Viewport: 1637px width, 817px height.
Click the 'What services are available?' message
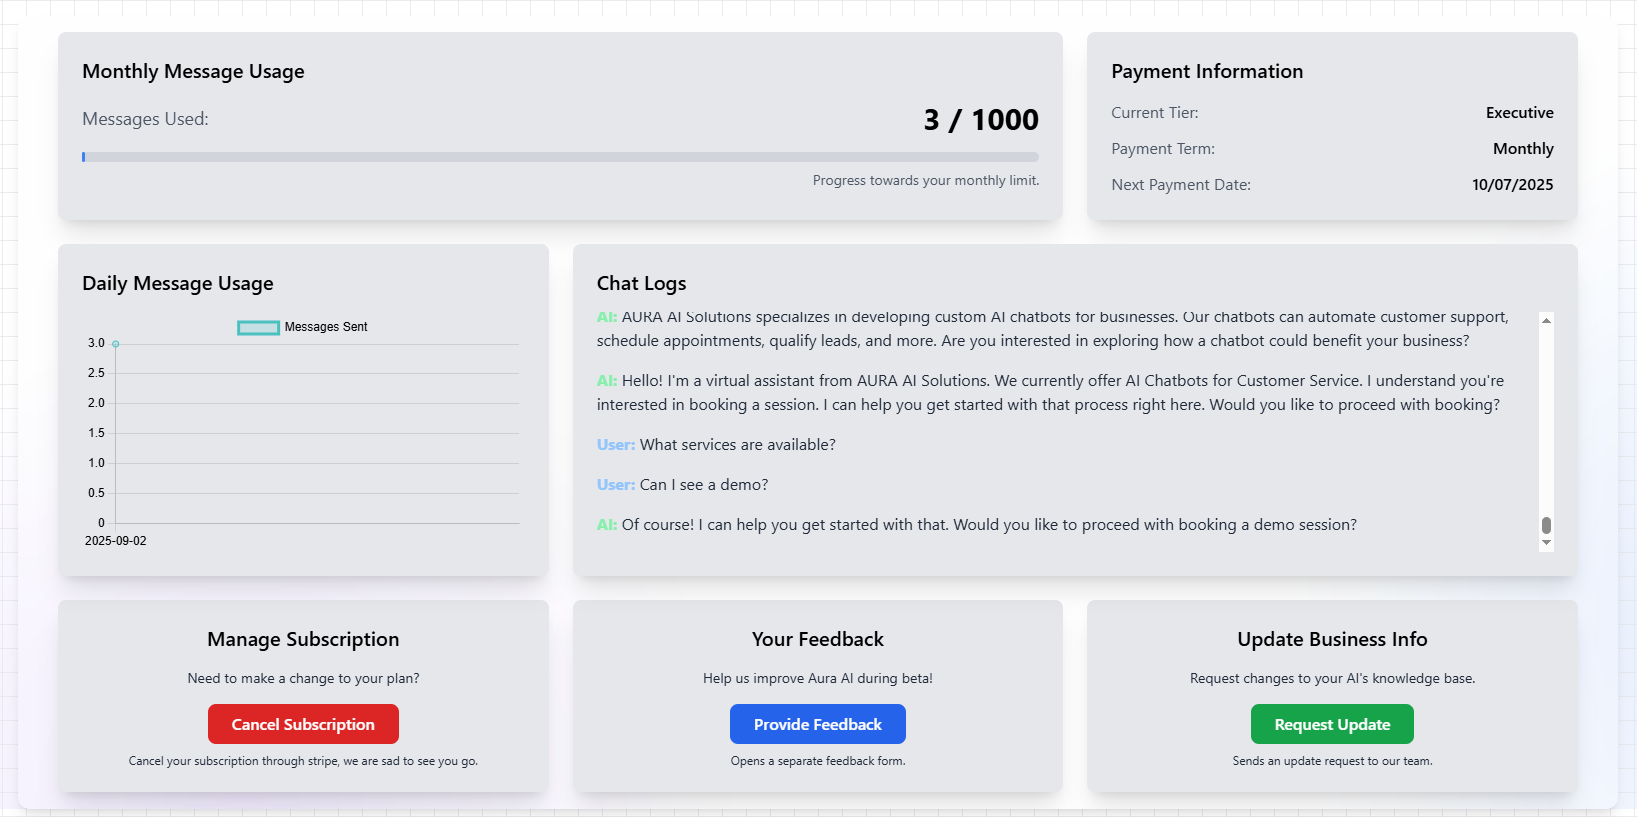click(x=737, y=445)
